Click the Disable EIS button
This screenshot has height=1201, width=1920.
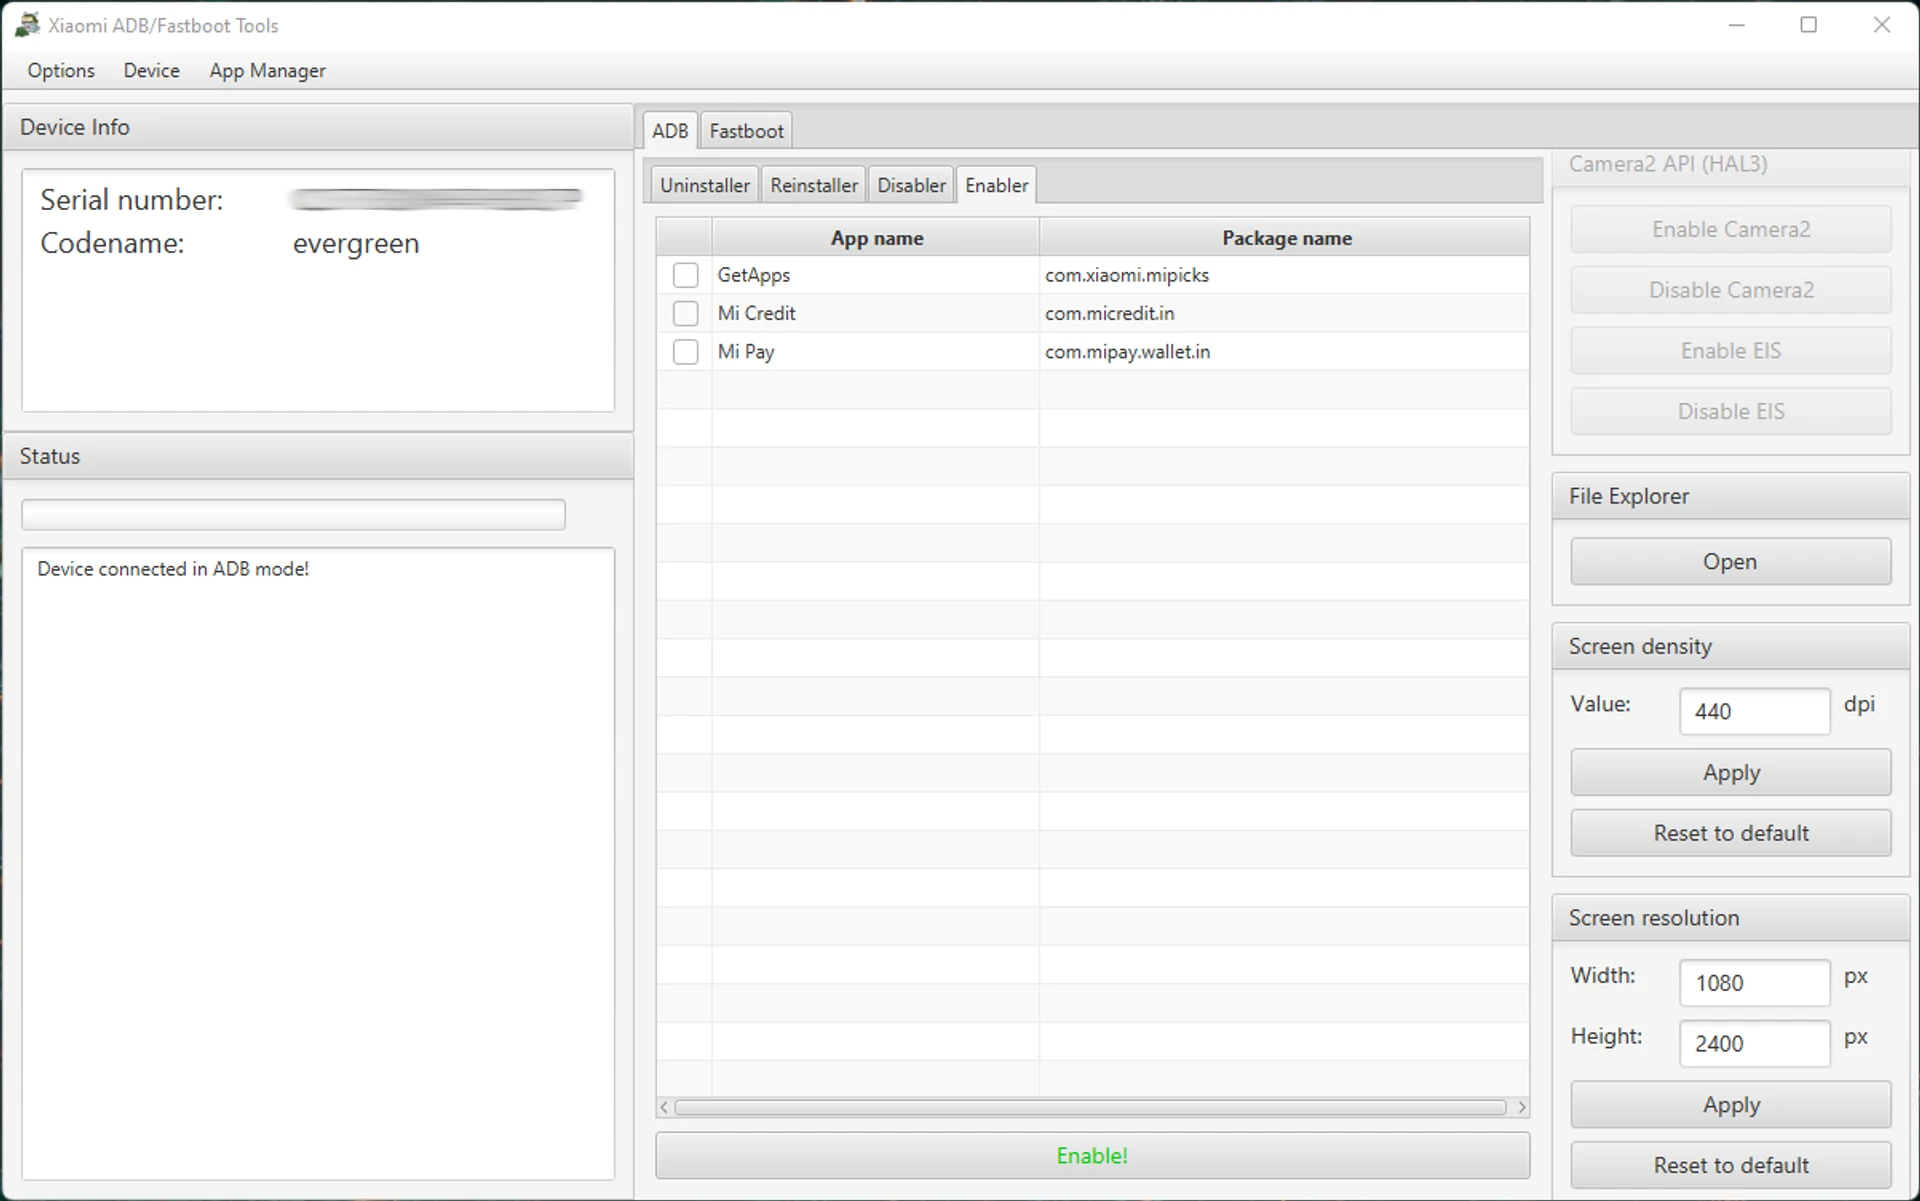click(x=1731, y=412)
